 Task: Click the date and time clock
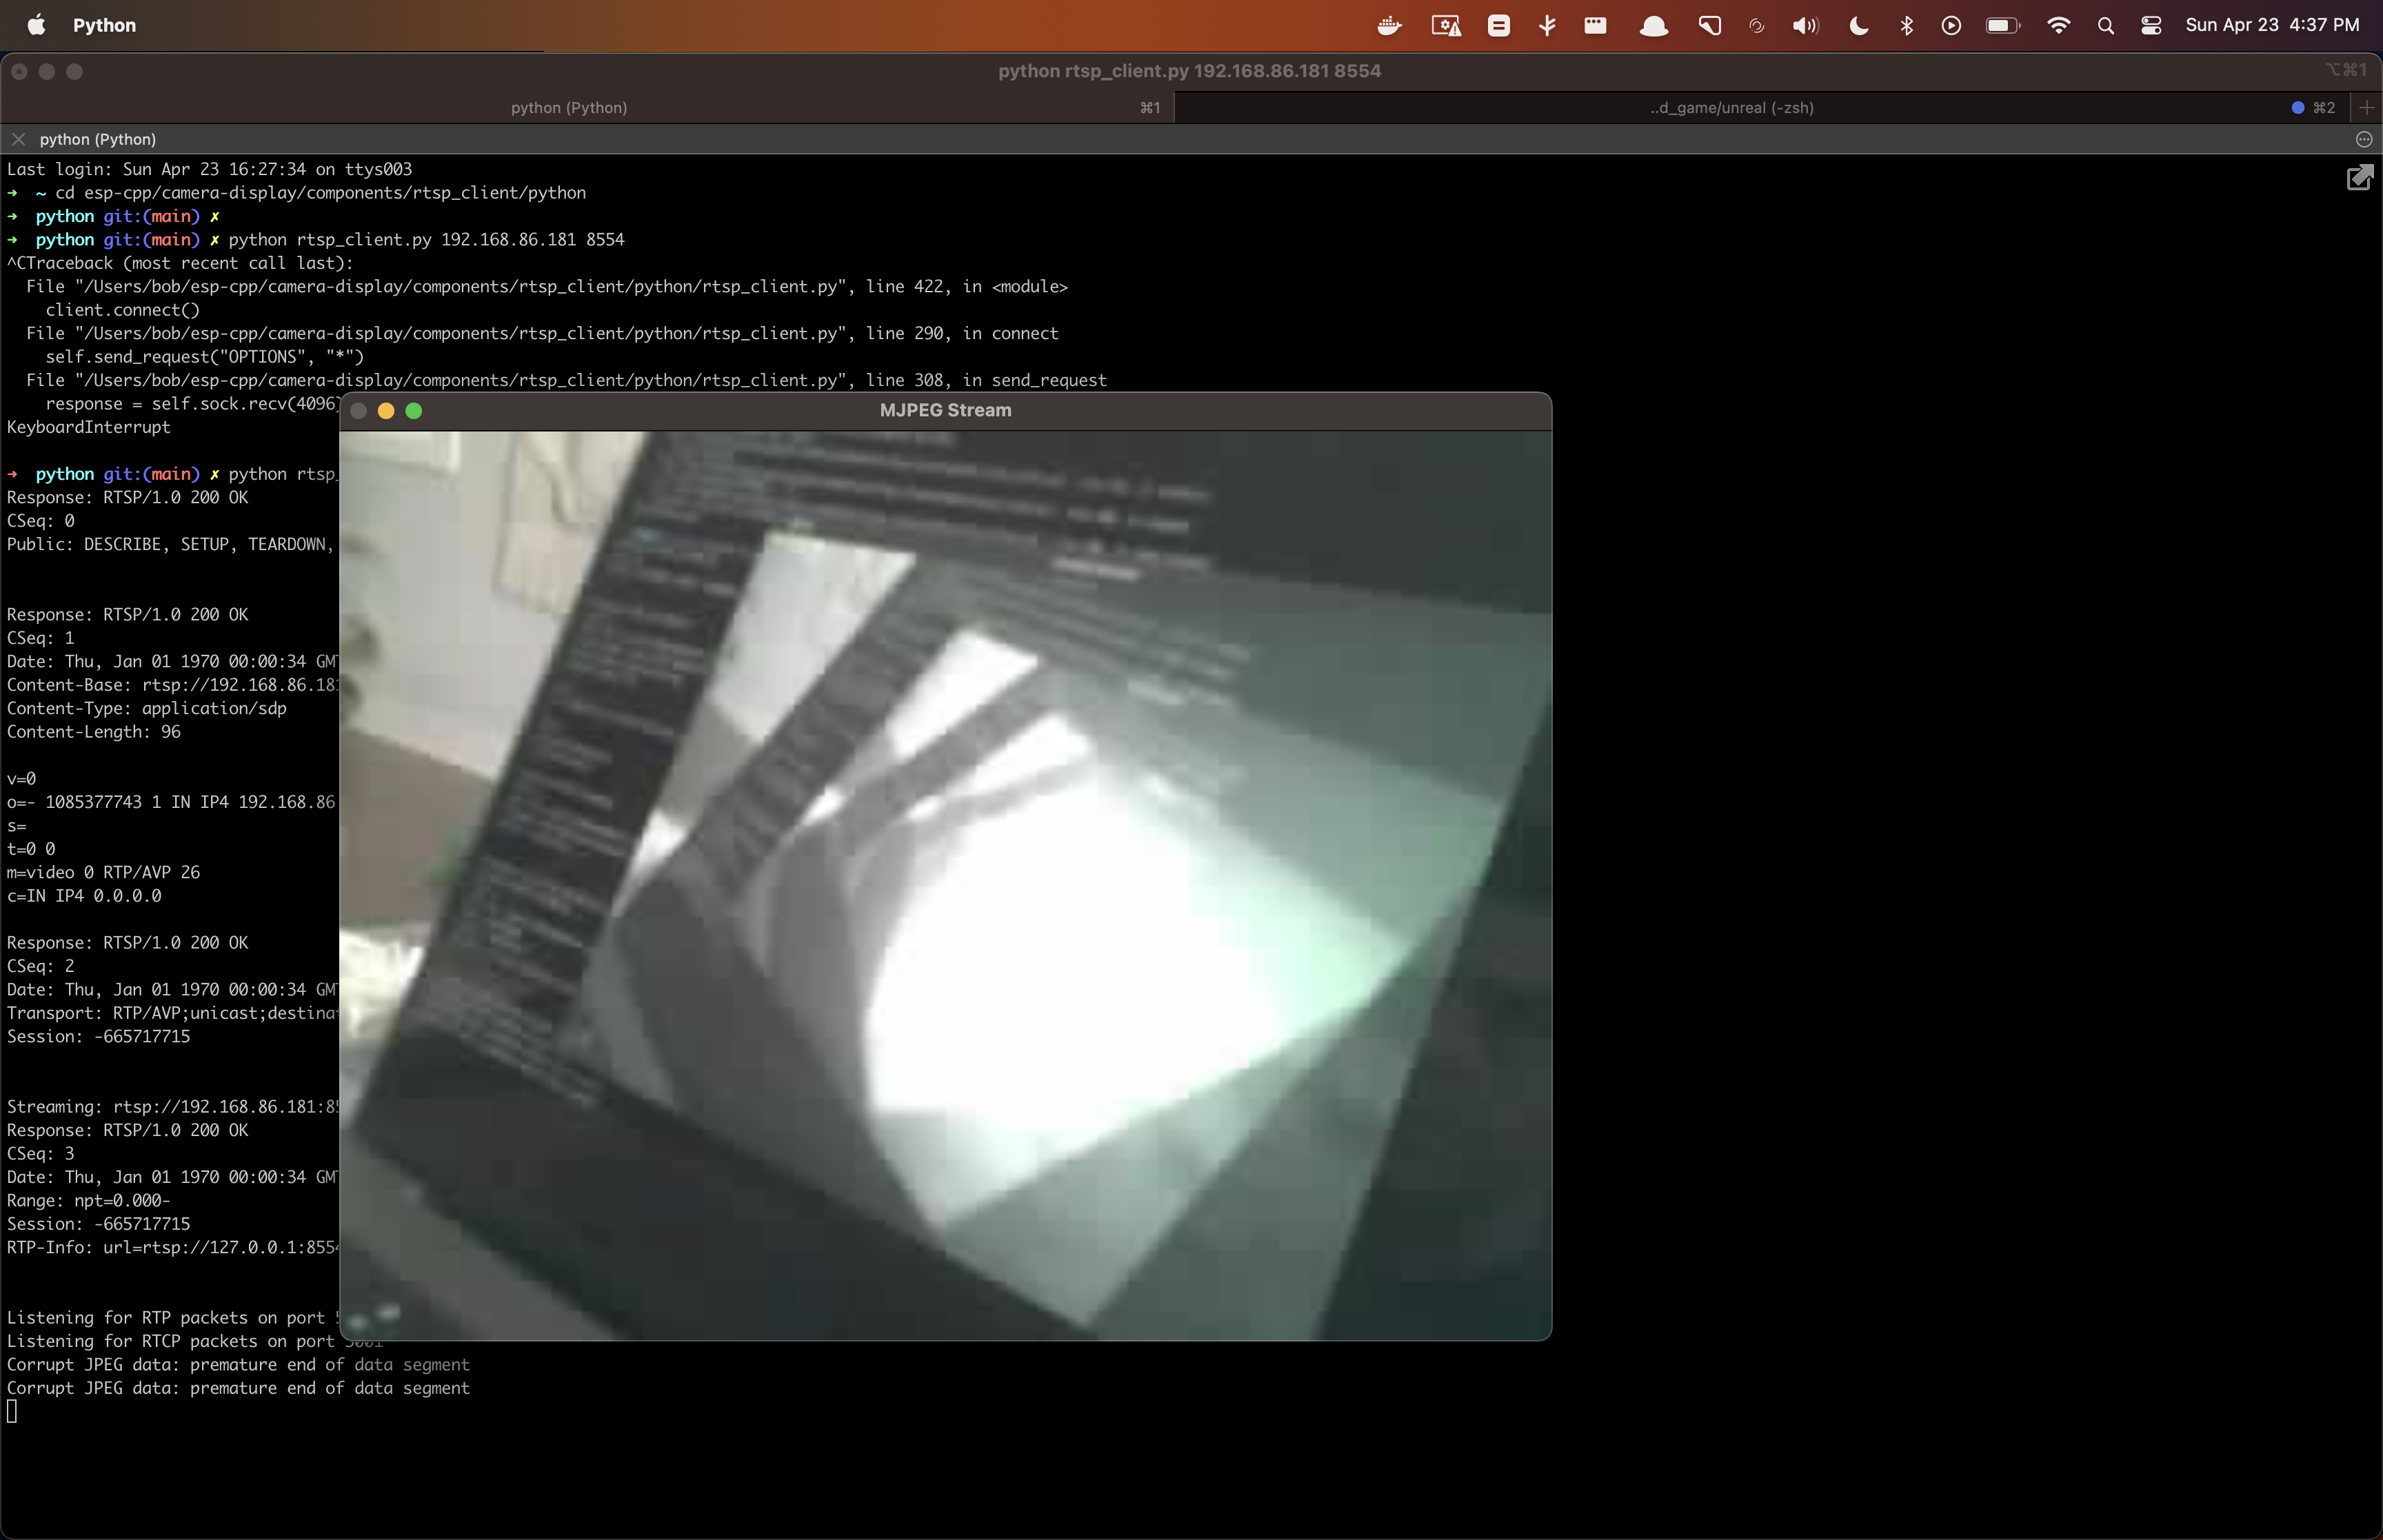2272,25
